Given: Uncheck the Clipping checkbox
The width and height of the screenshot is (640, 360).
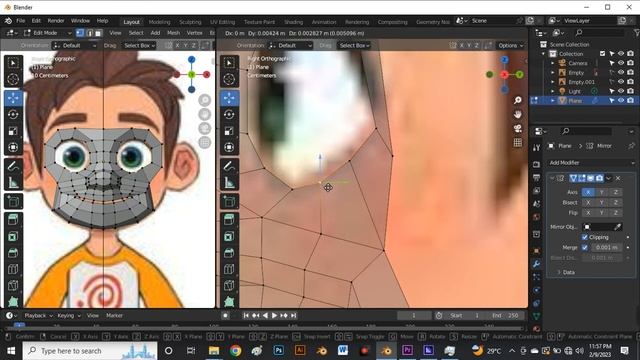Looking at the screenshot, I should (584, 237).
